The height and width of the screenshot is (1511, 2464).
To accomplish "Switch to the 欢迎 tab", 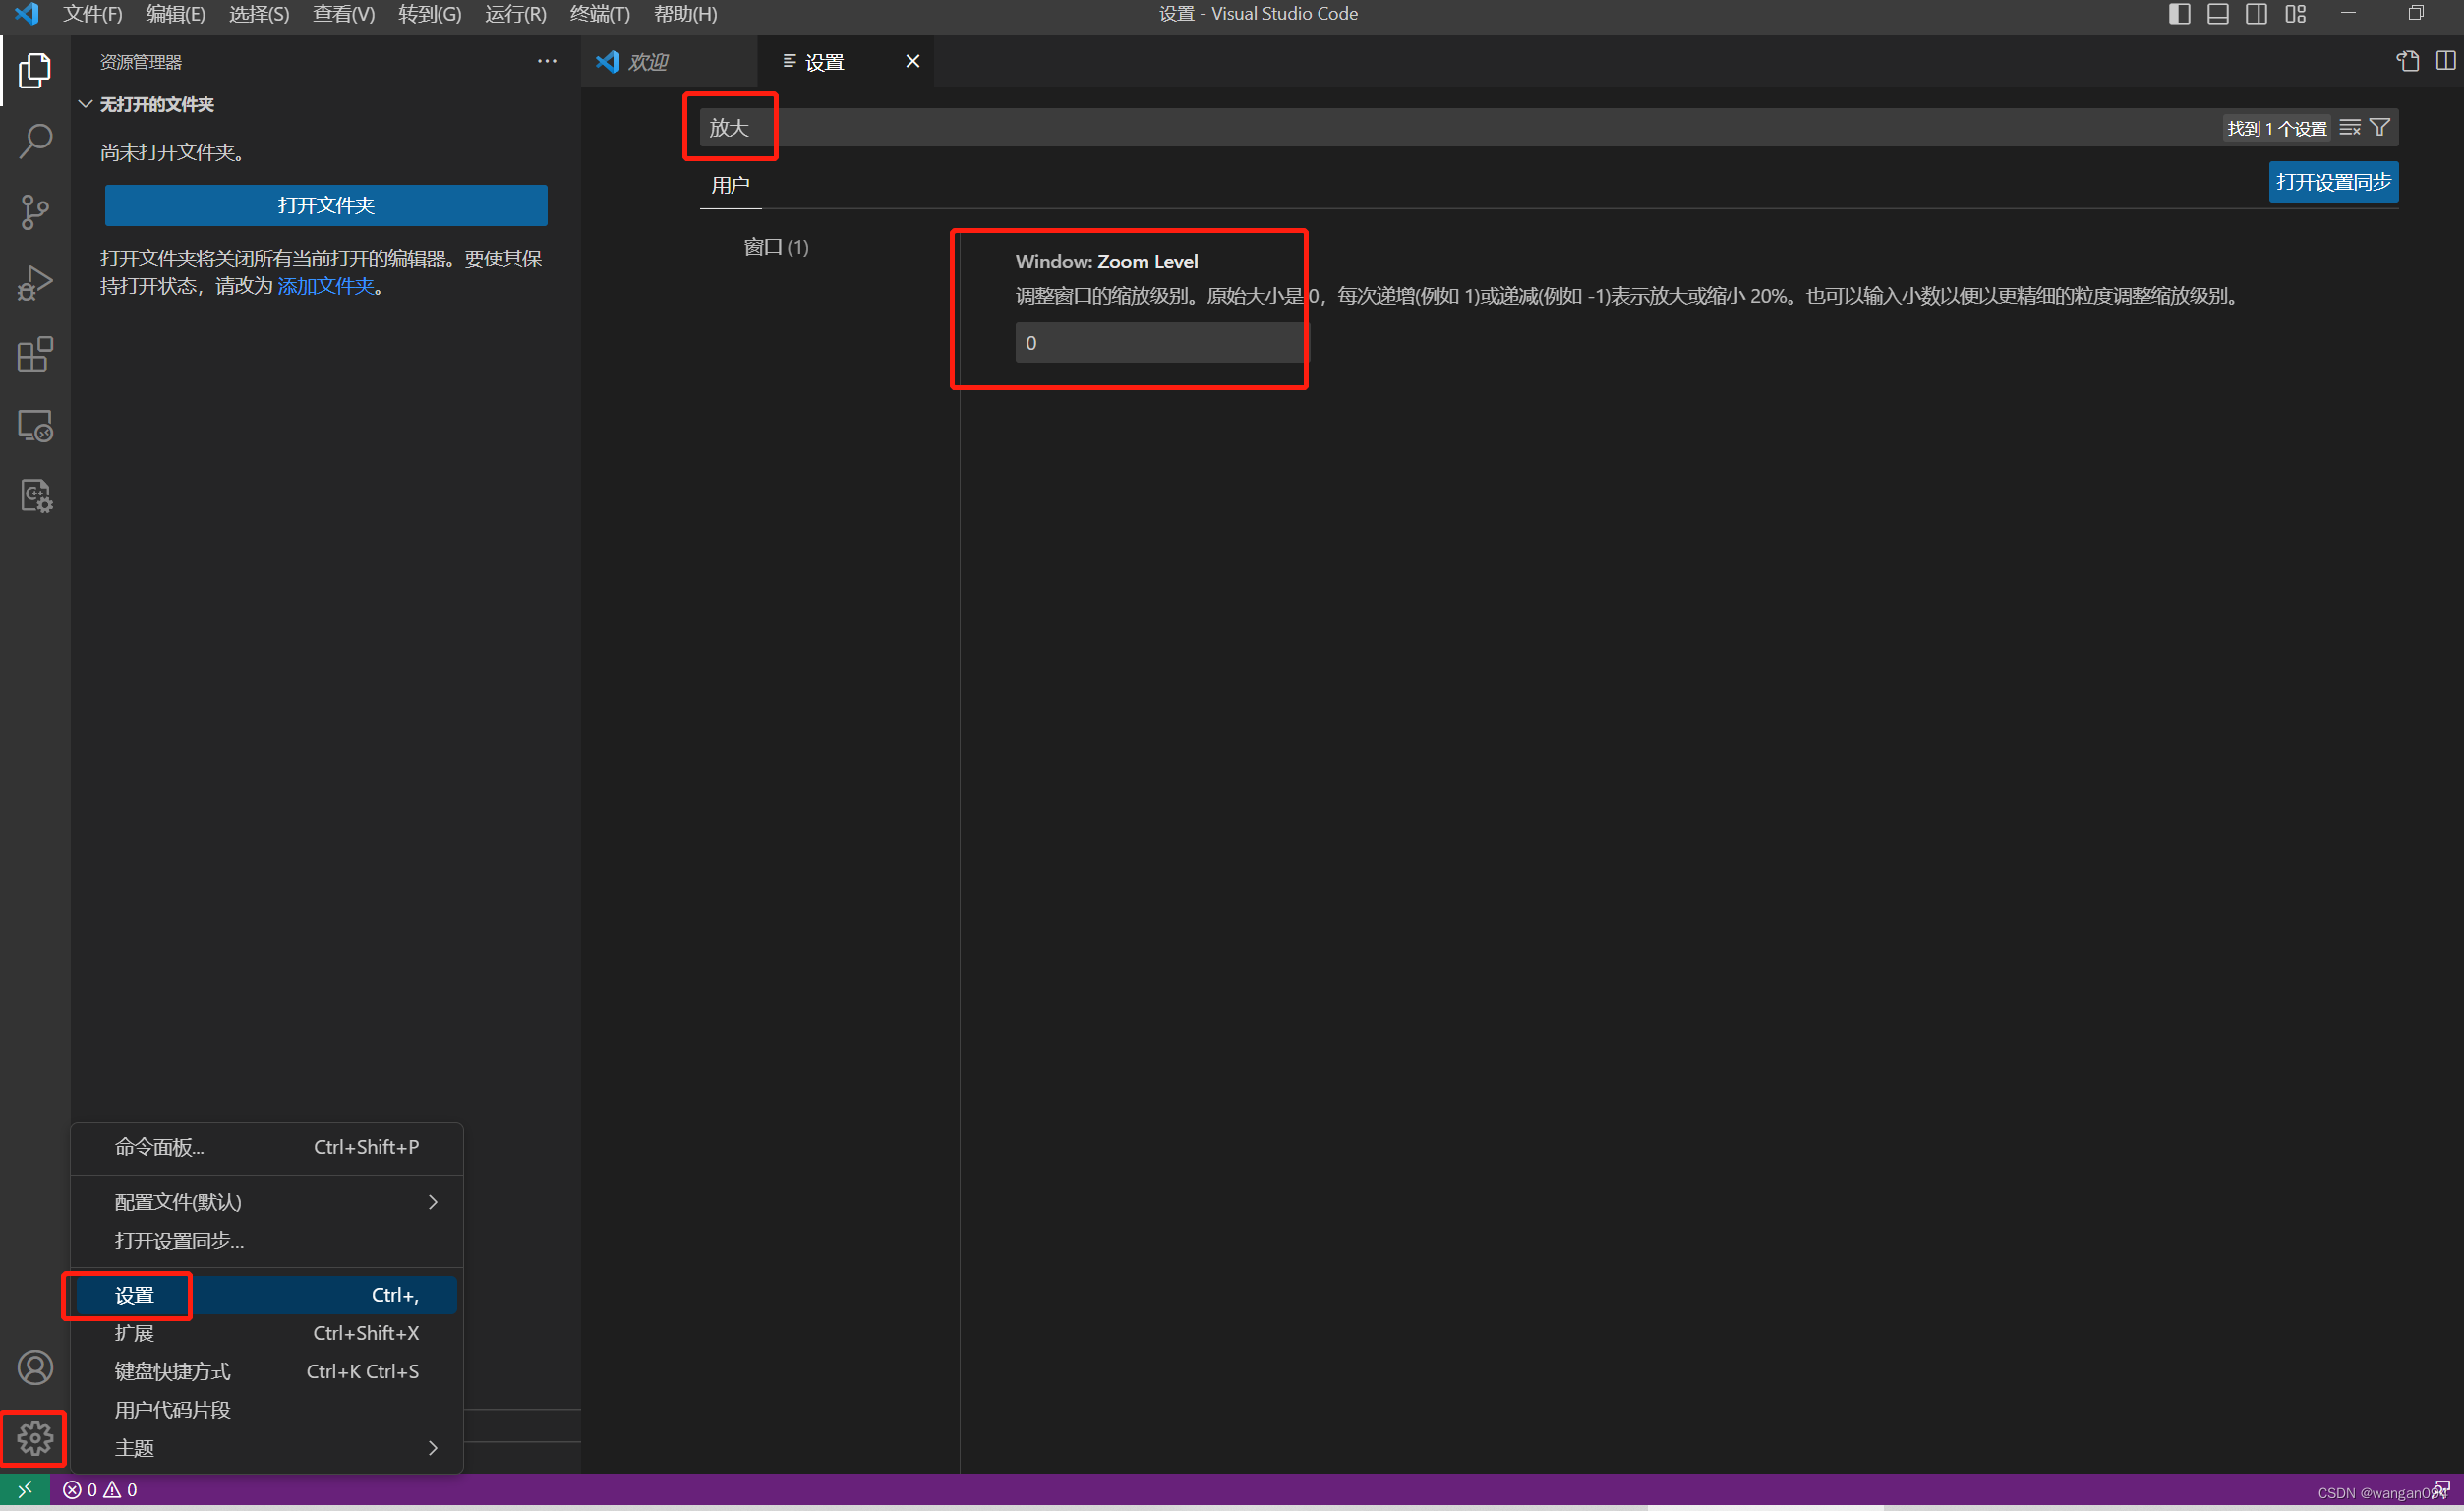I will pos(669,62).
